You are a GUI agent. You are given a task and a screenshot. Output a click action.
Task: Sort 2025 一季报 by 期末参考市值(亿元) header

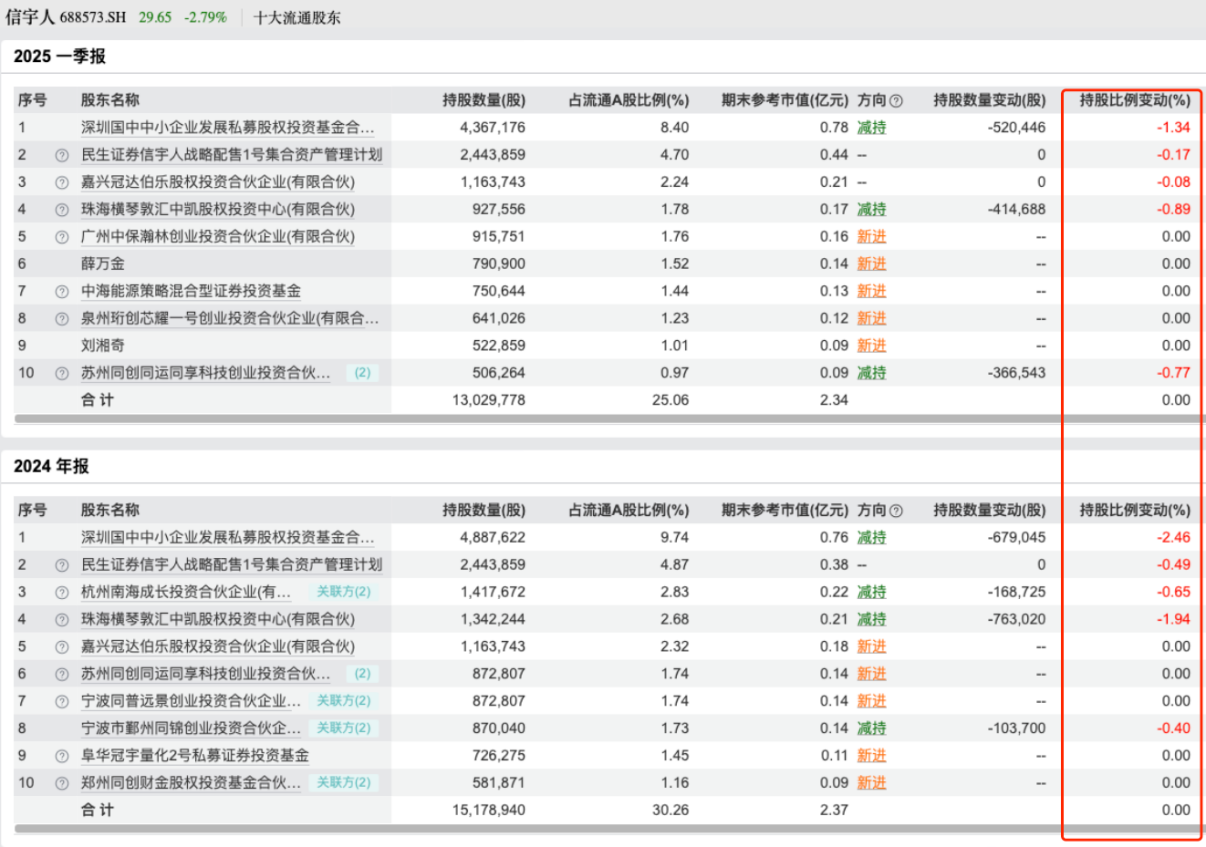pyautogui.click(x=785, y=101)
